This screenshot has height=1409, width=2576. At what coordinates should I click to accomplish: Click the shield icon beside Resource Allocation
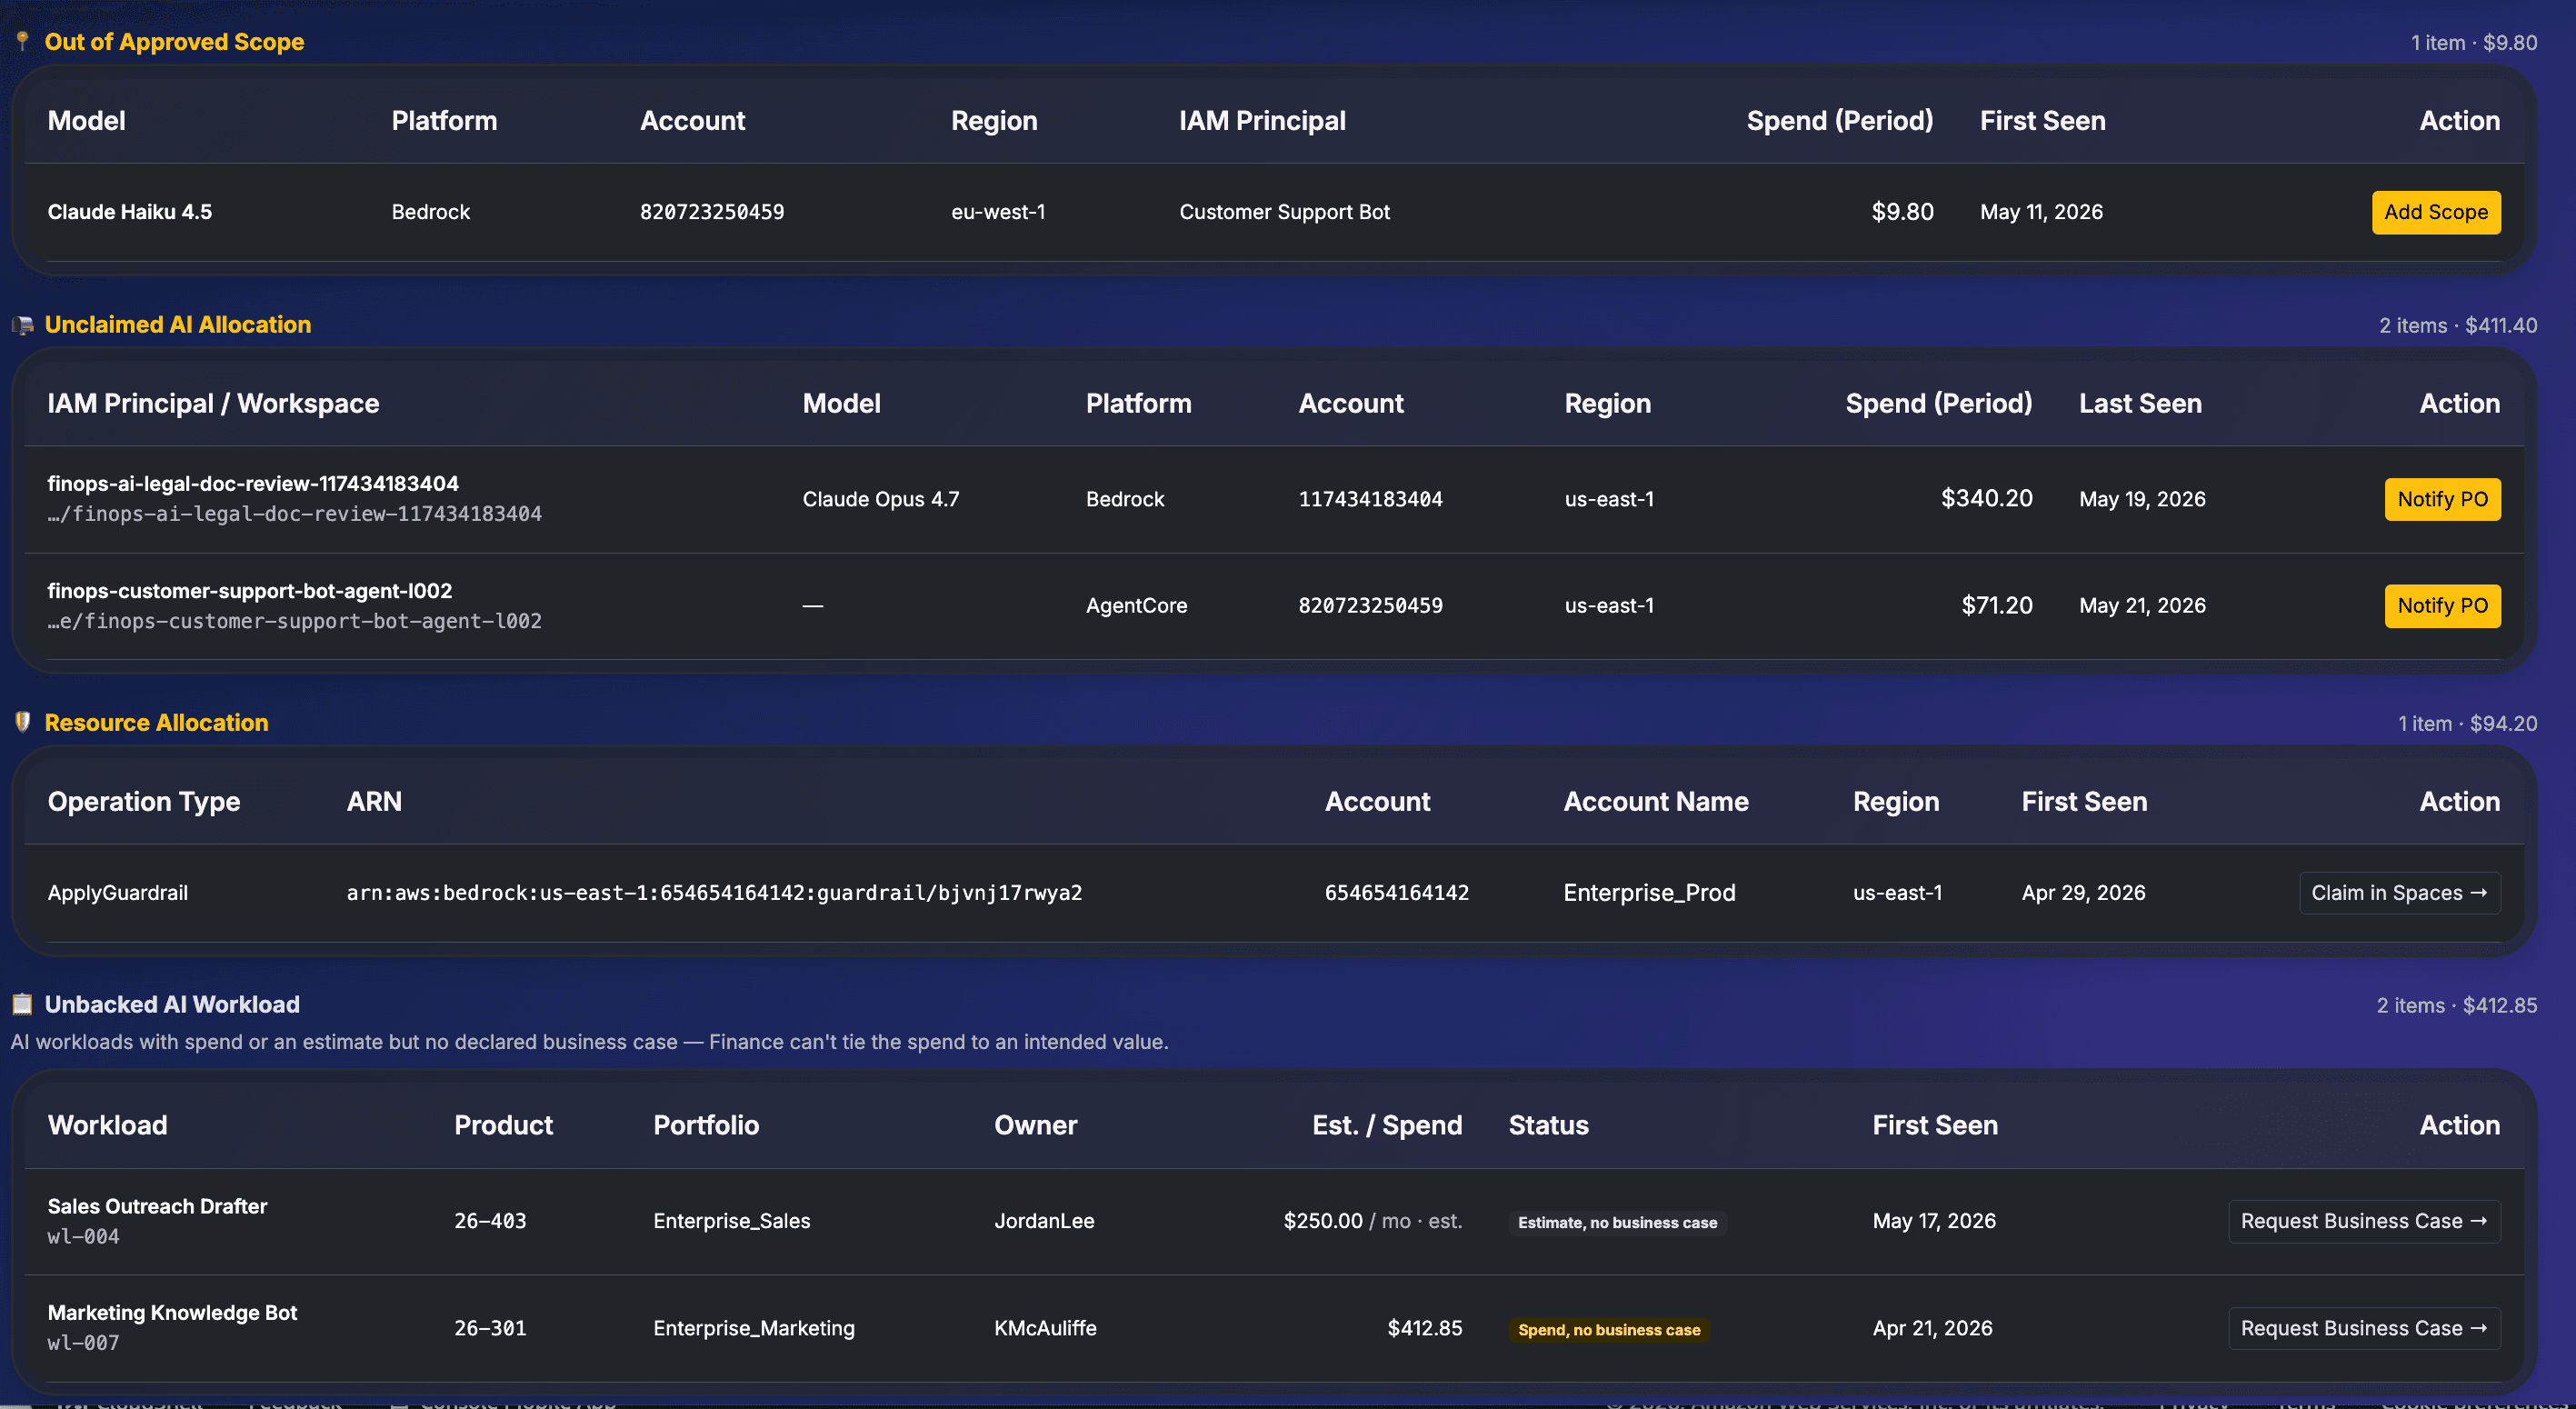click(22, 722)
